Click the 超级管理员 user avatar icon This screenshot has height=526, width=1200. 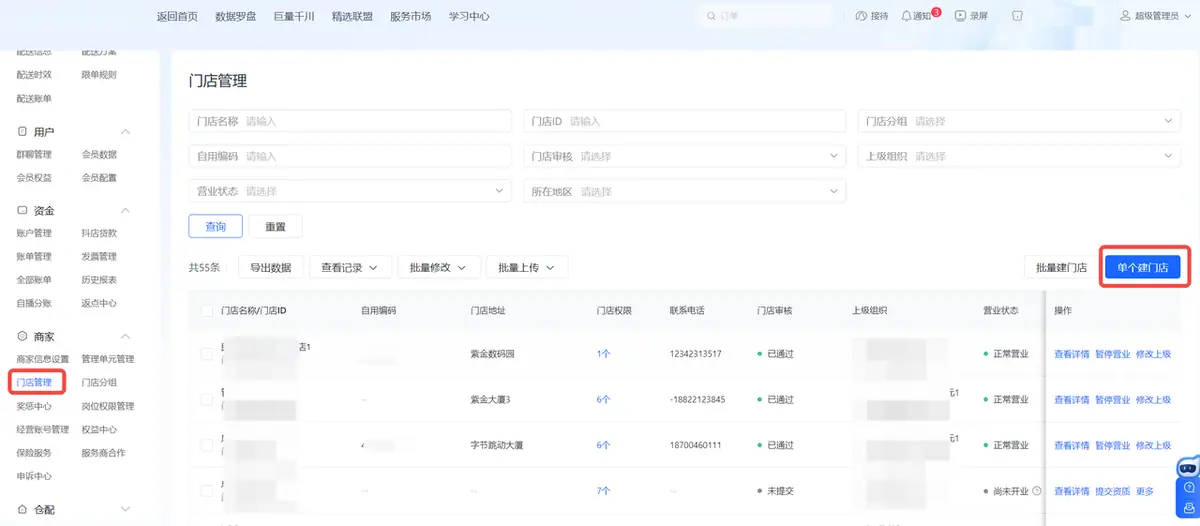coord(1125,16)
